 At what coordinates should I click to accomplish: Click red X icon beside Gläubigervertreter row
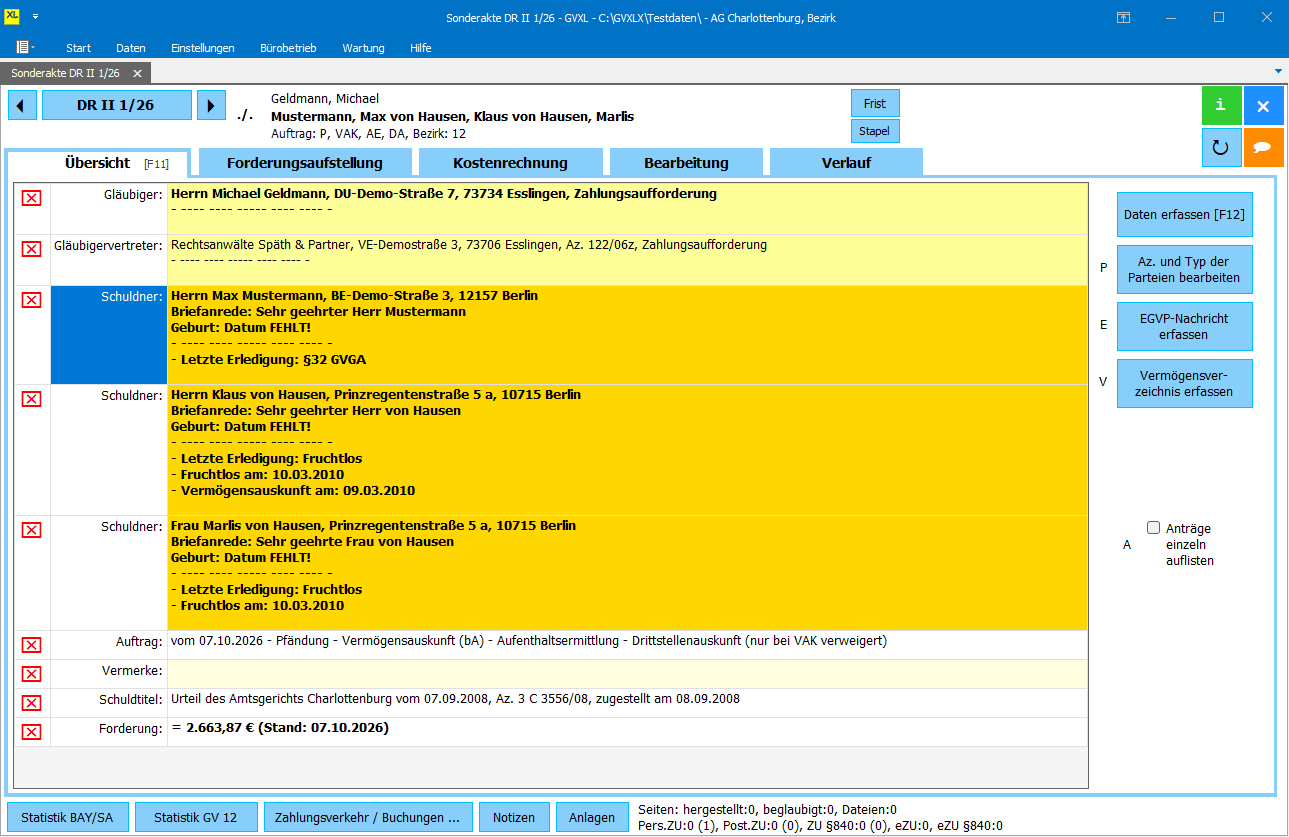pyautogui.click(x=32, y=249)
